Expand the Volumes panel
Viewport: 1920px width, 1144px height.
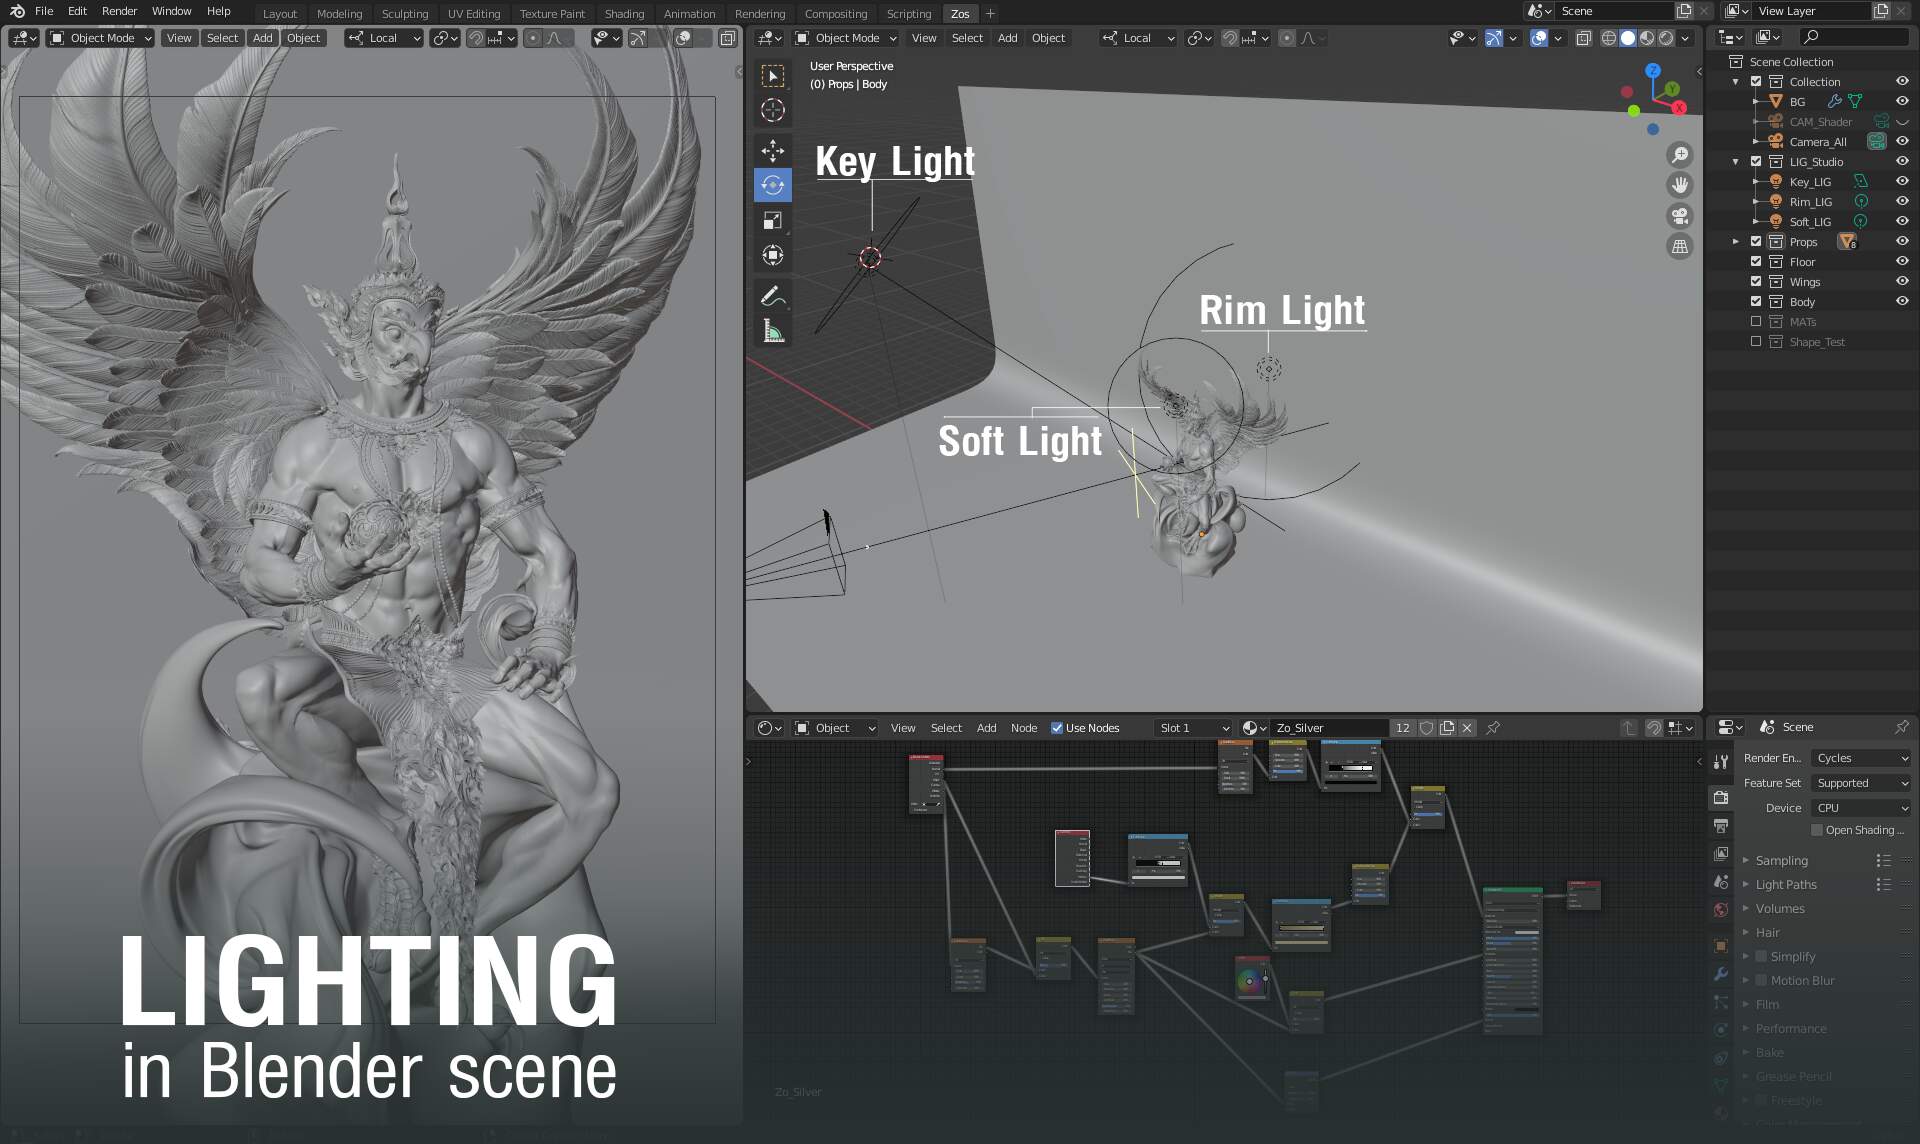pyautogui.click(x=1780, y=908)
